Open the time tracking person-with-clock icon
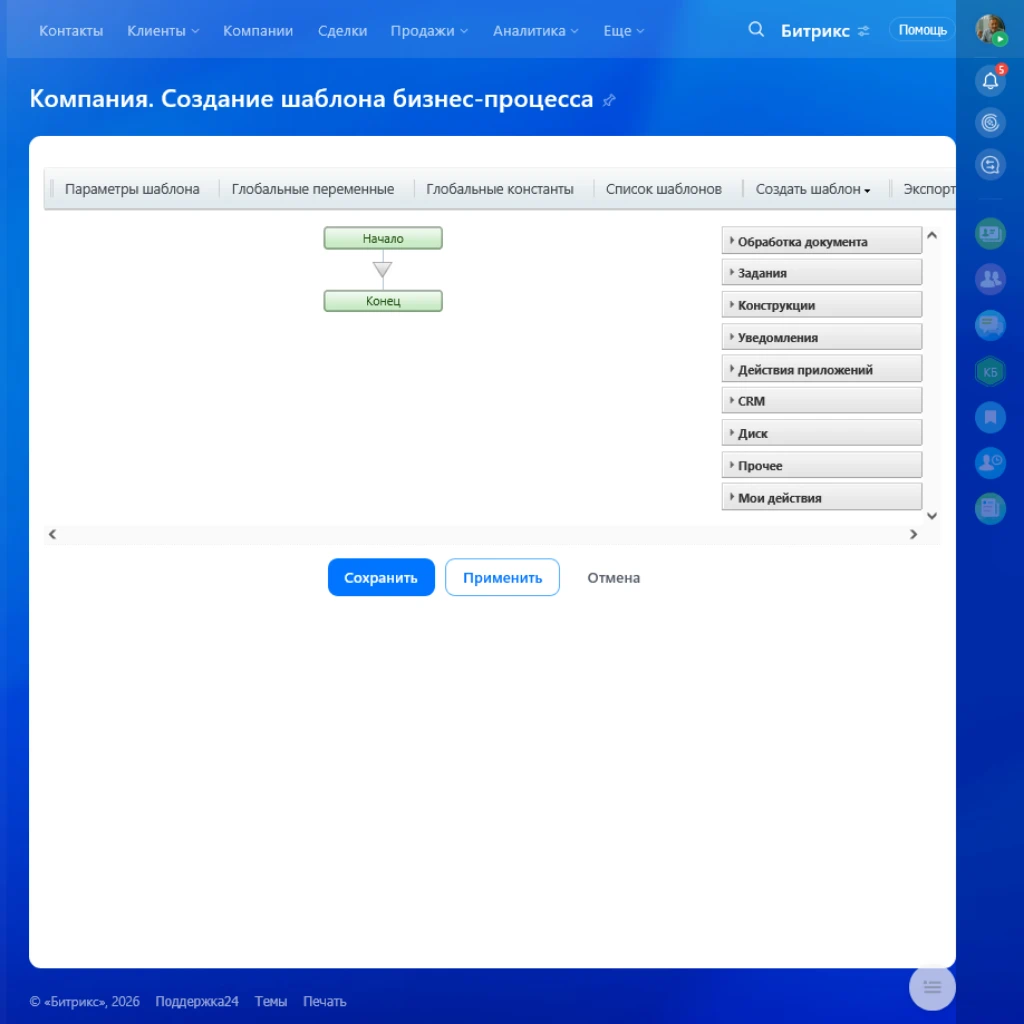The width and height of the screenshot is (1024, 1024). coord(989,463)
